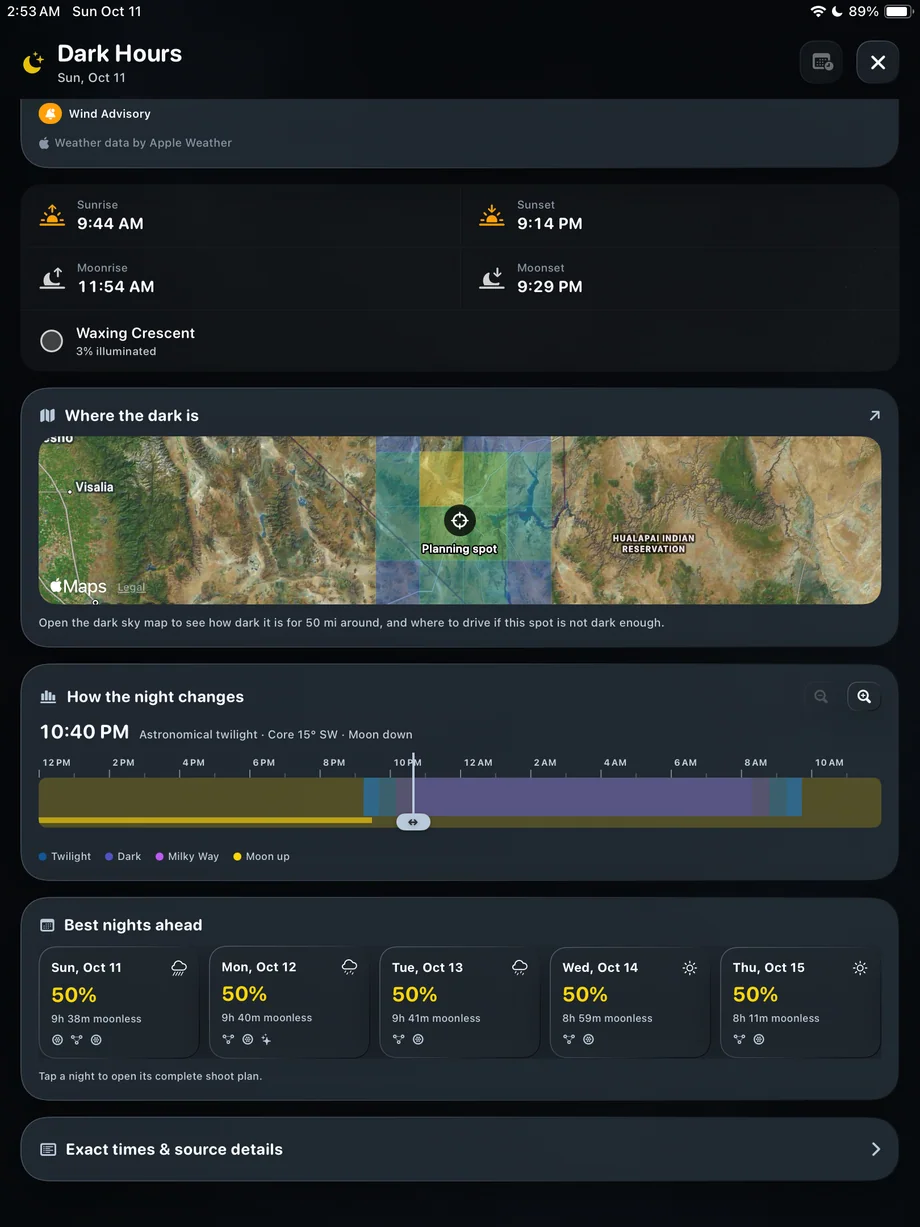Grab the timeline scrubber handle
Screen dimensions: 920x1227
pos(413,822)
